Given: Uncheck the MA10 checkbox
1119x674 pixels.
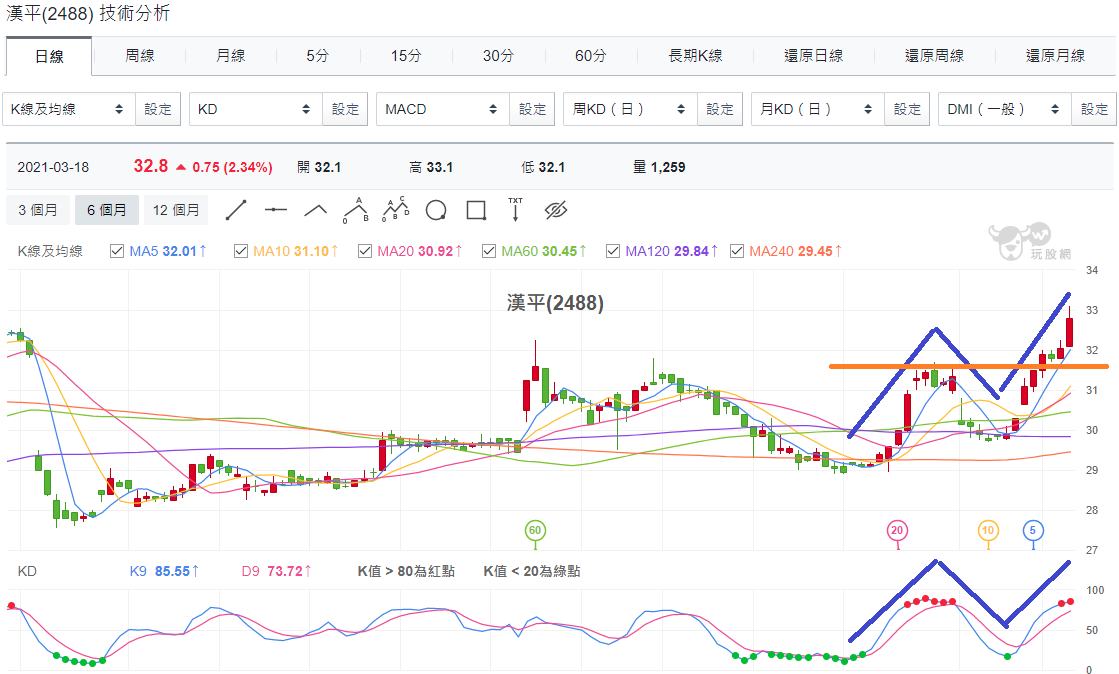Looking at the screenshot, I should point(241,251).
